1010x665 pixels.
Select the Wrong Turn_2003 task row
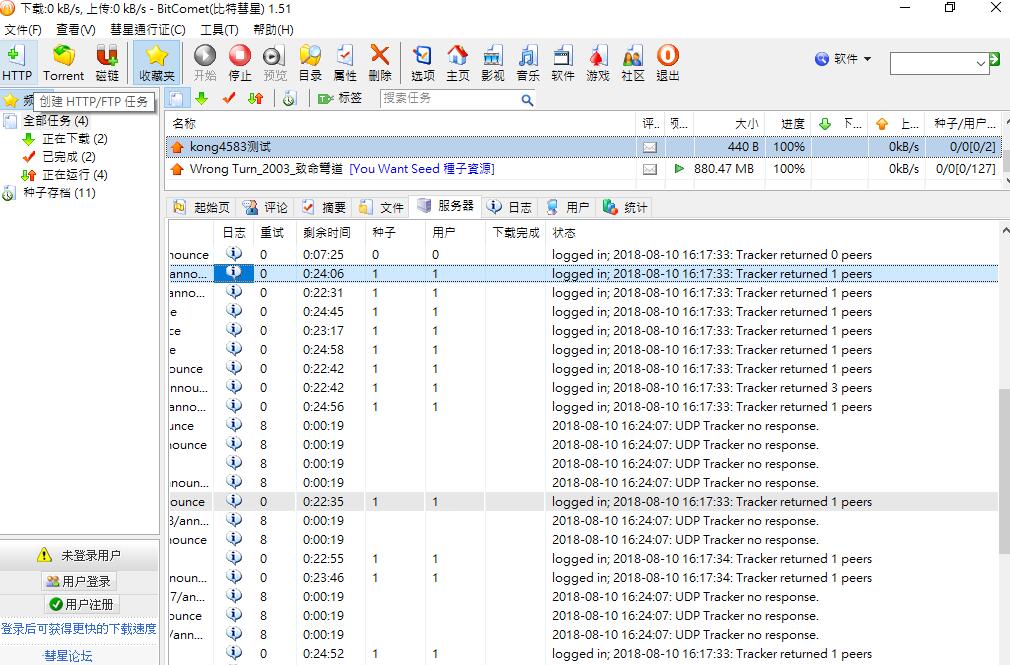584,169
